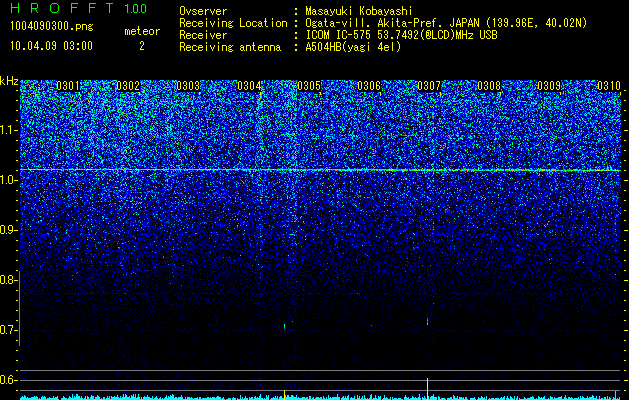Click the filename 1004090300.png
Viewport: 629px width, 400px height.
tap(52, 26)
